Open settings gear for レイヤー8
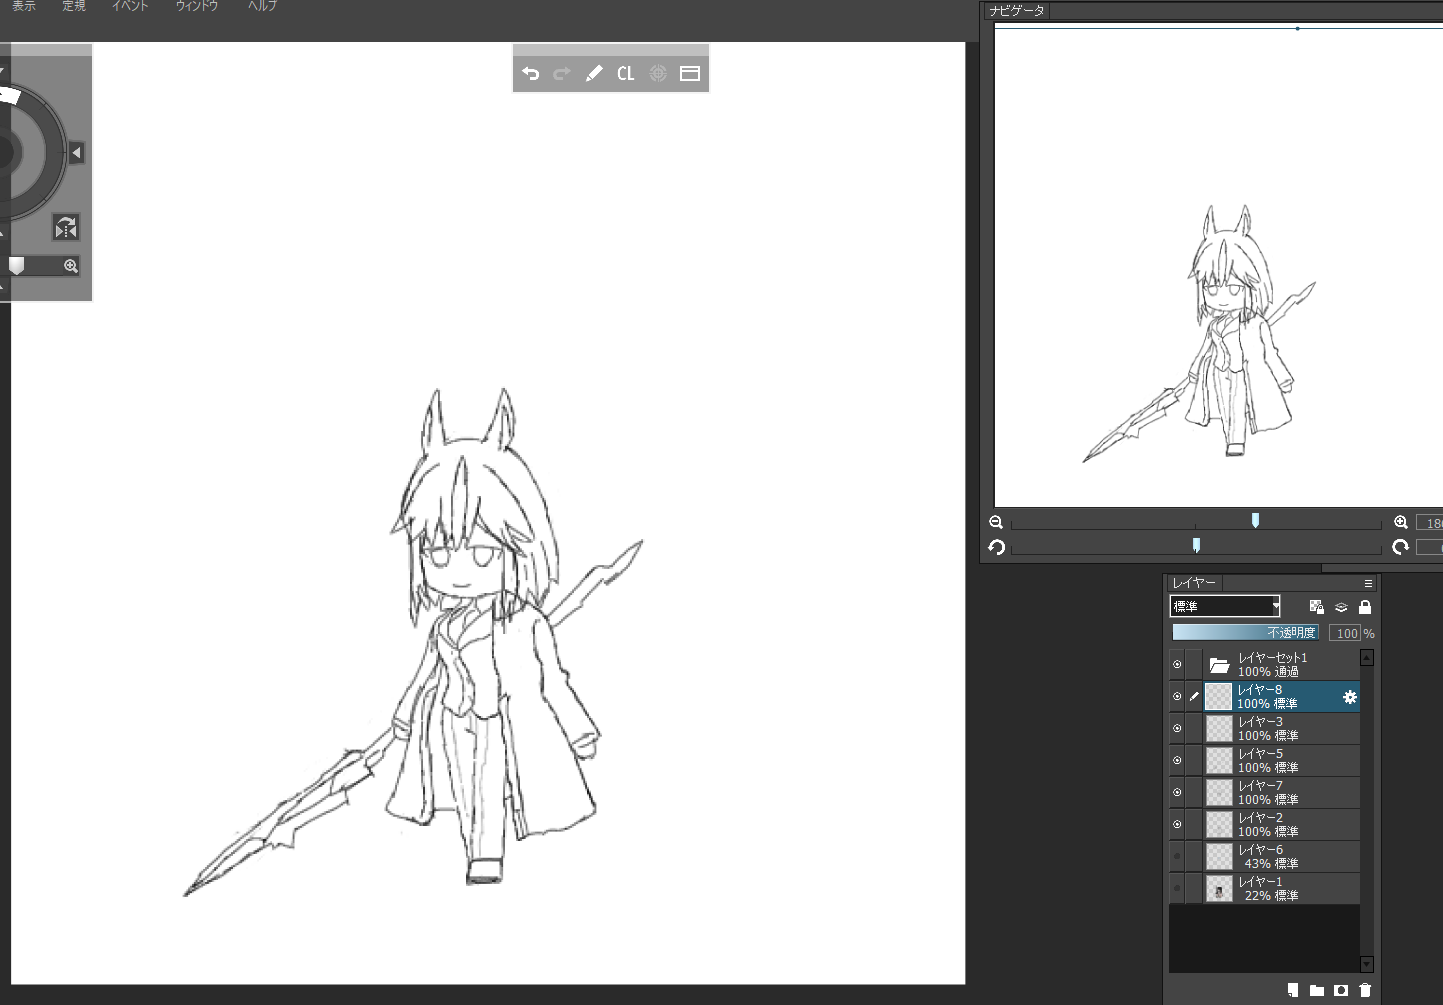This screenshot has width=1443, height=1005. pos(1350,697)
